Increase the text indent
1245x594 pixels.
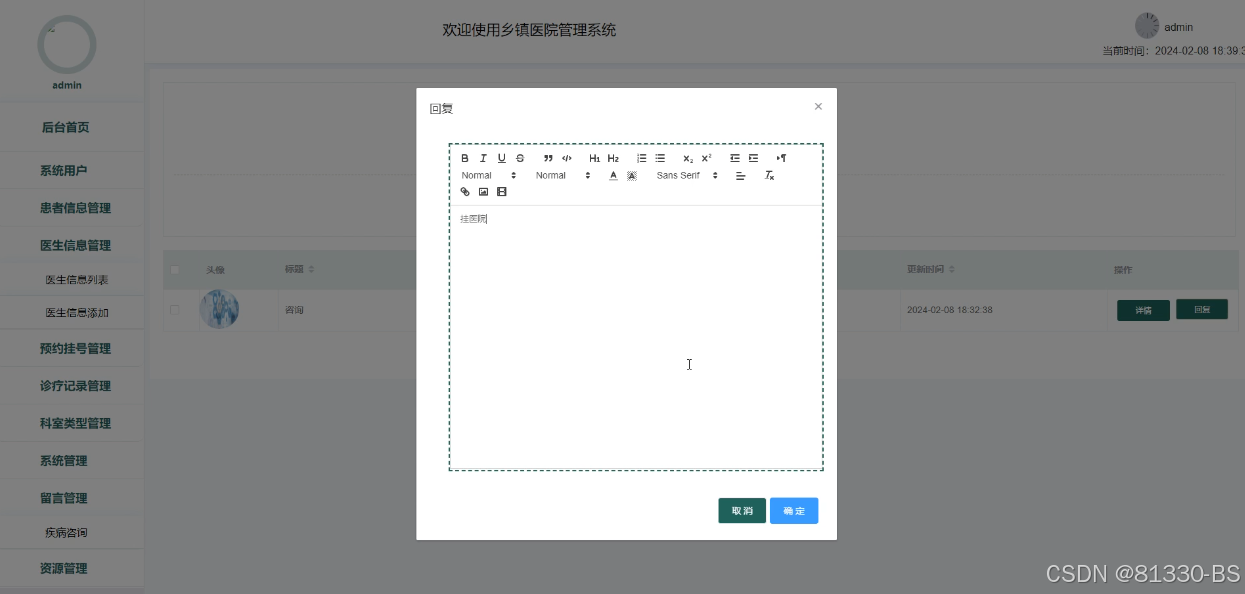[x=753, y=158]
